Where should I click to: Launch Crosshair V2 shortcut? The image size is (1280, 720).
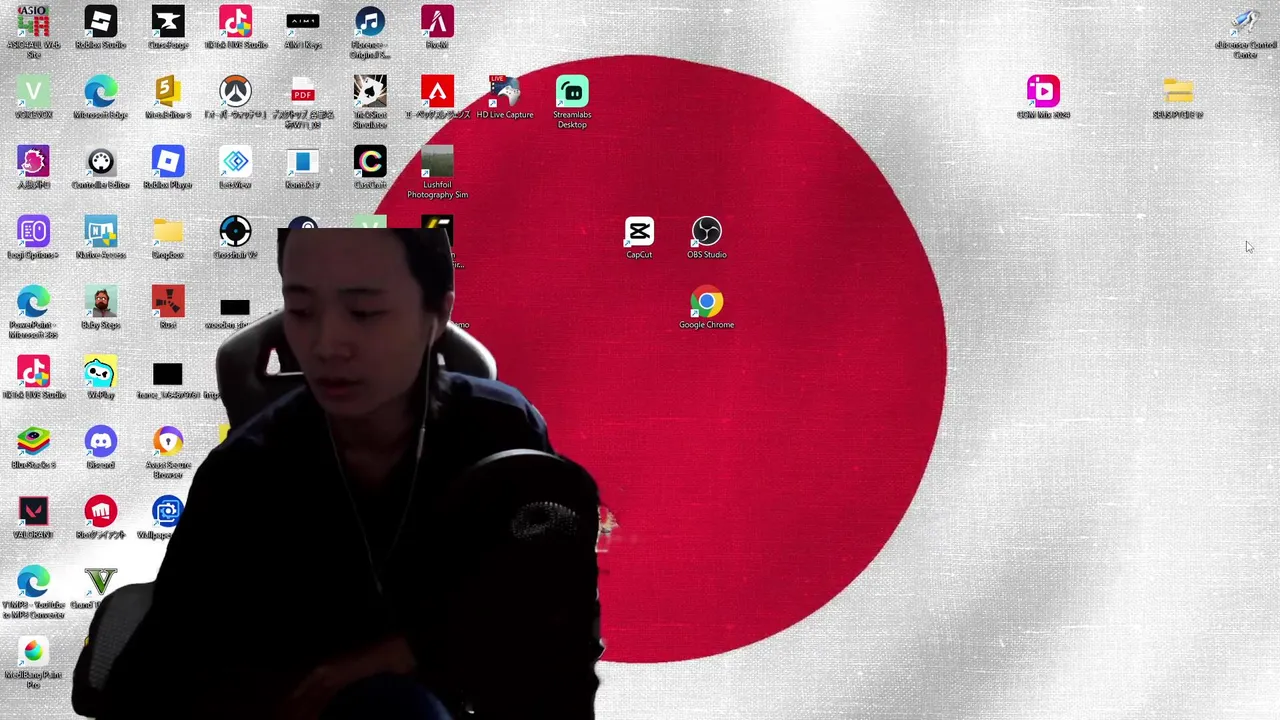tap(235, 238)
